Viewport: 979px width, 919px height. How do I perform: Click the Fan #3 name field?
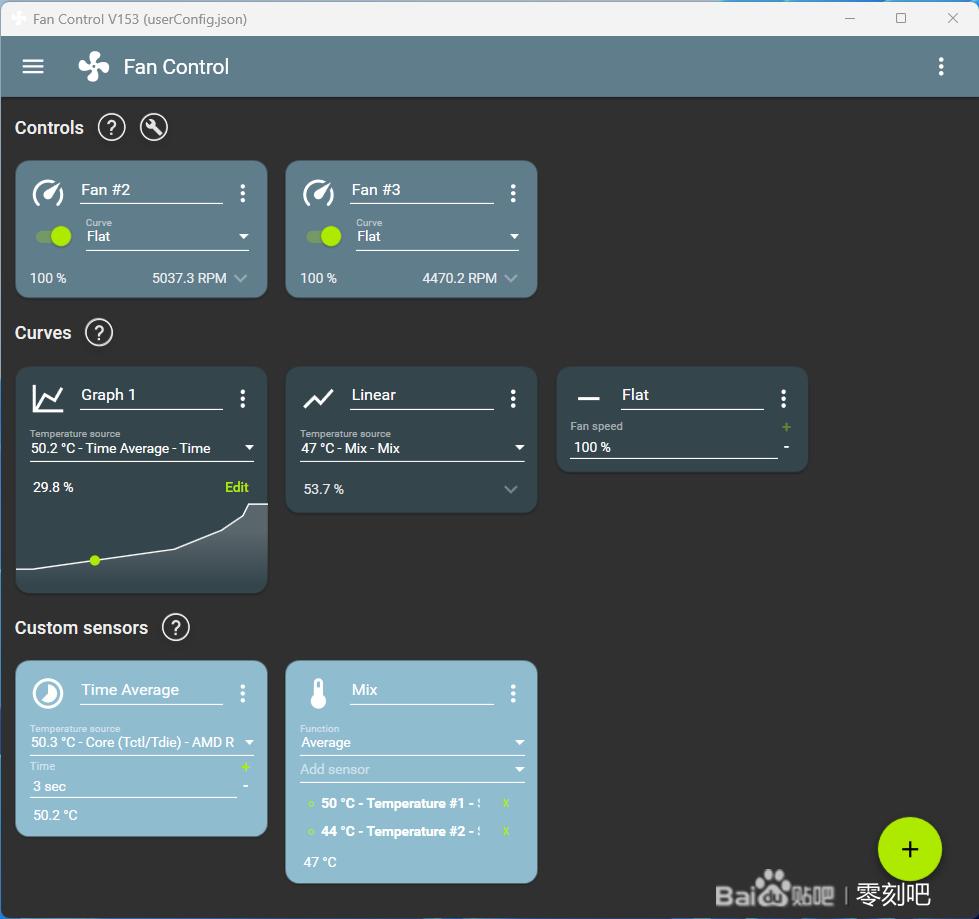[422, 190]
